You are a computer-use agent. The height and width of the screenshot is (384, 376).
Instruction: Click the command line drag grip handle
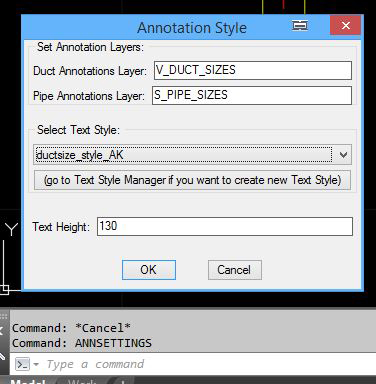pyautogui.click(x=4, y=316)
